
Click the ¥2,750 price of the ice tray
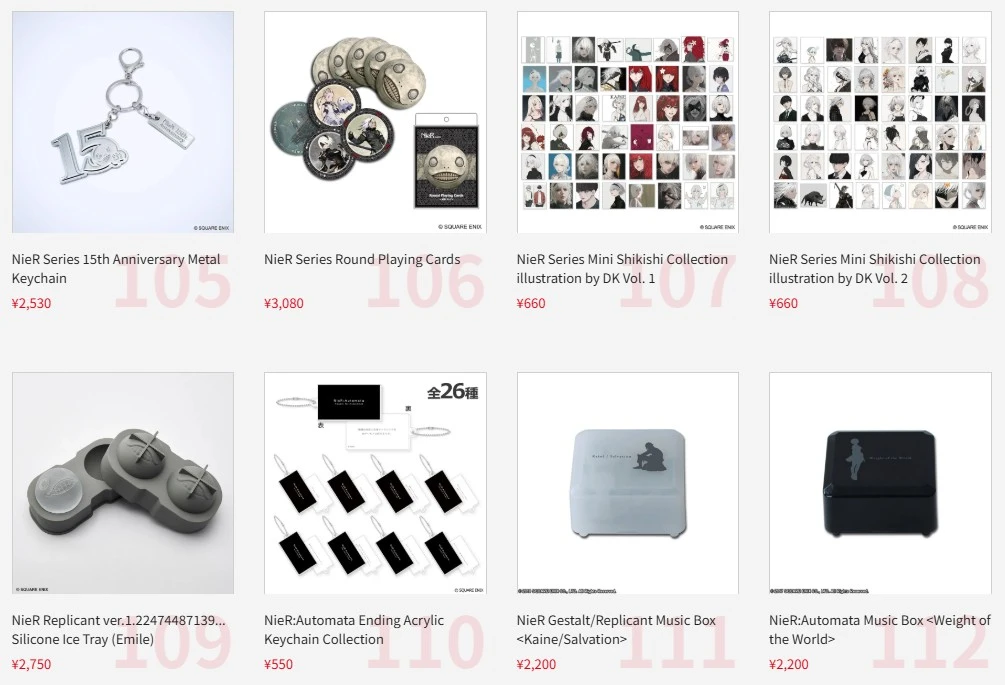click(x=31, y=664)
